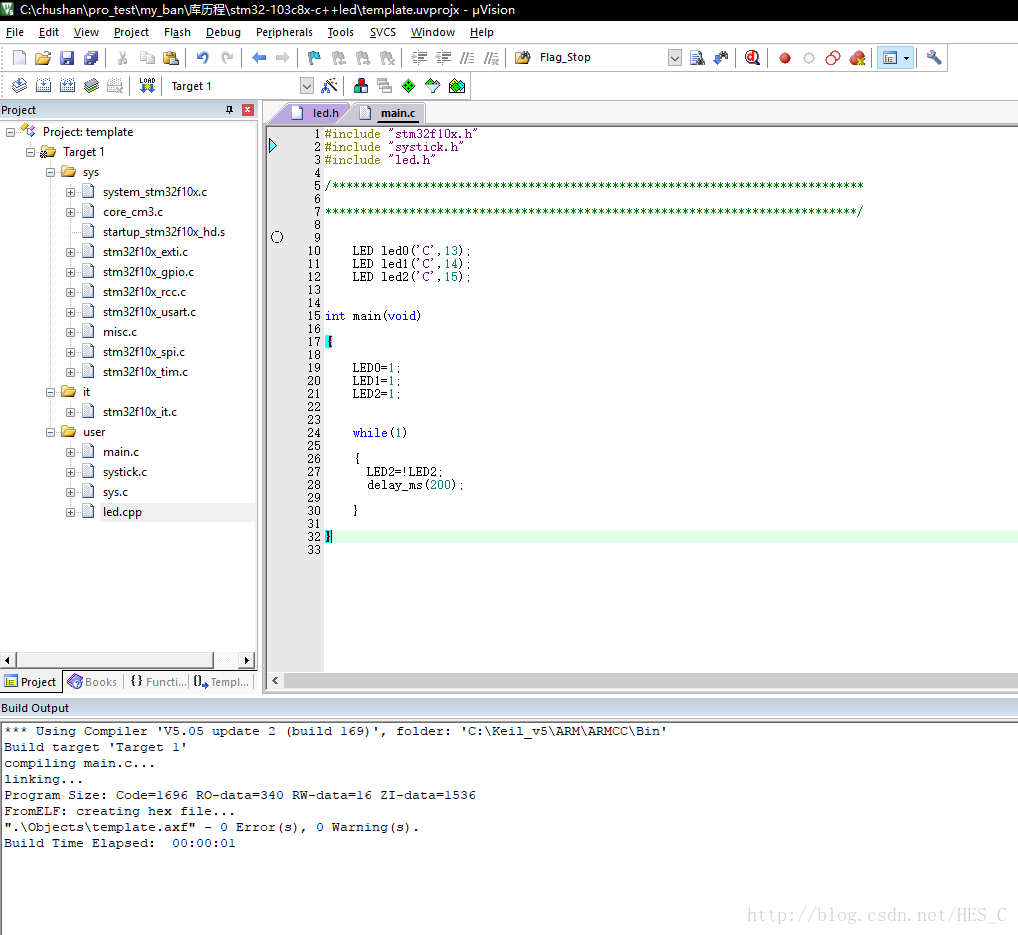Click the Undo arrow icon

tap(203, 58)
